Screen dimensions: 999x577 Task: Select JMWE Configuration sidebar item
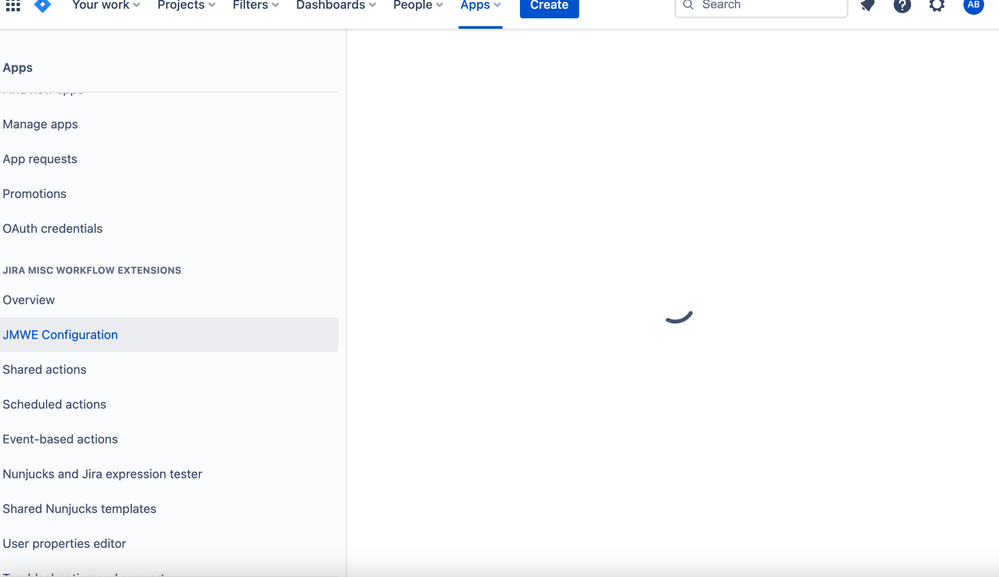[x=169, y=334]
